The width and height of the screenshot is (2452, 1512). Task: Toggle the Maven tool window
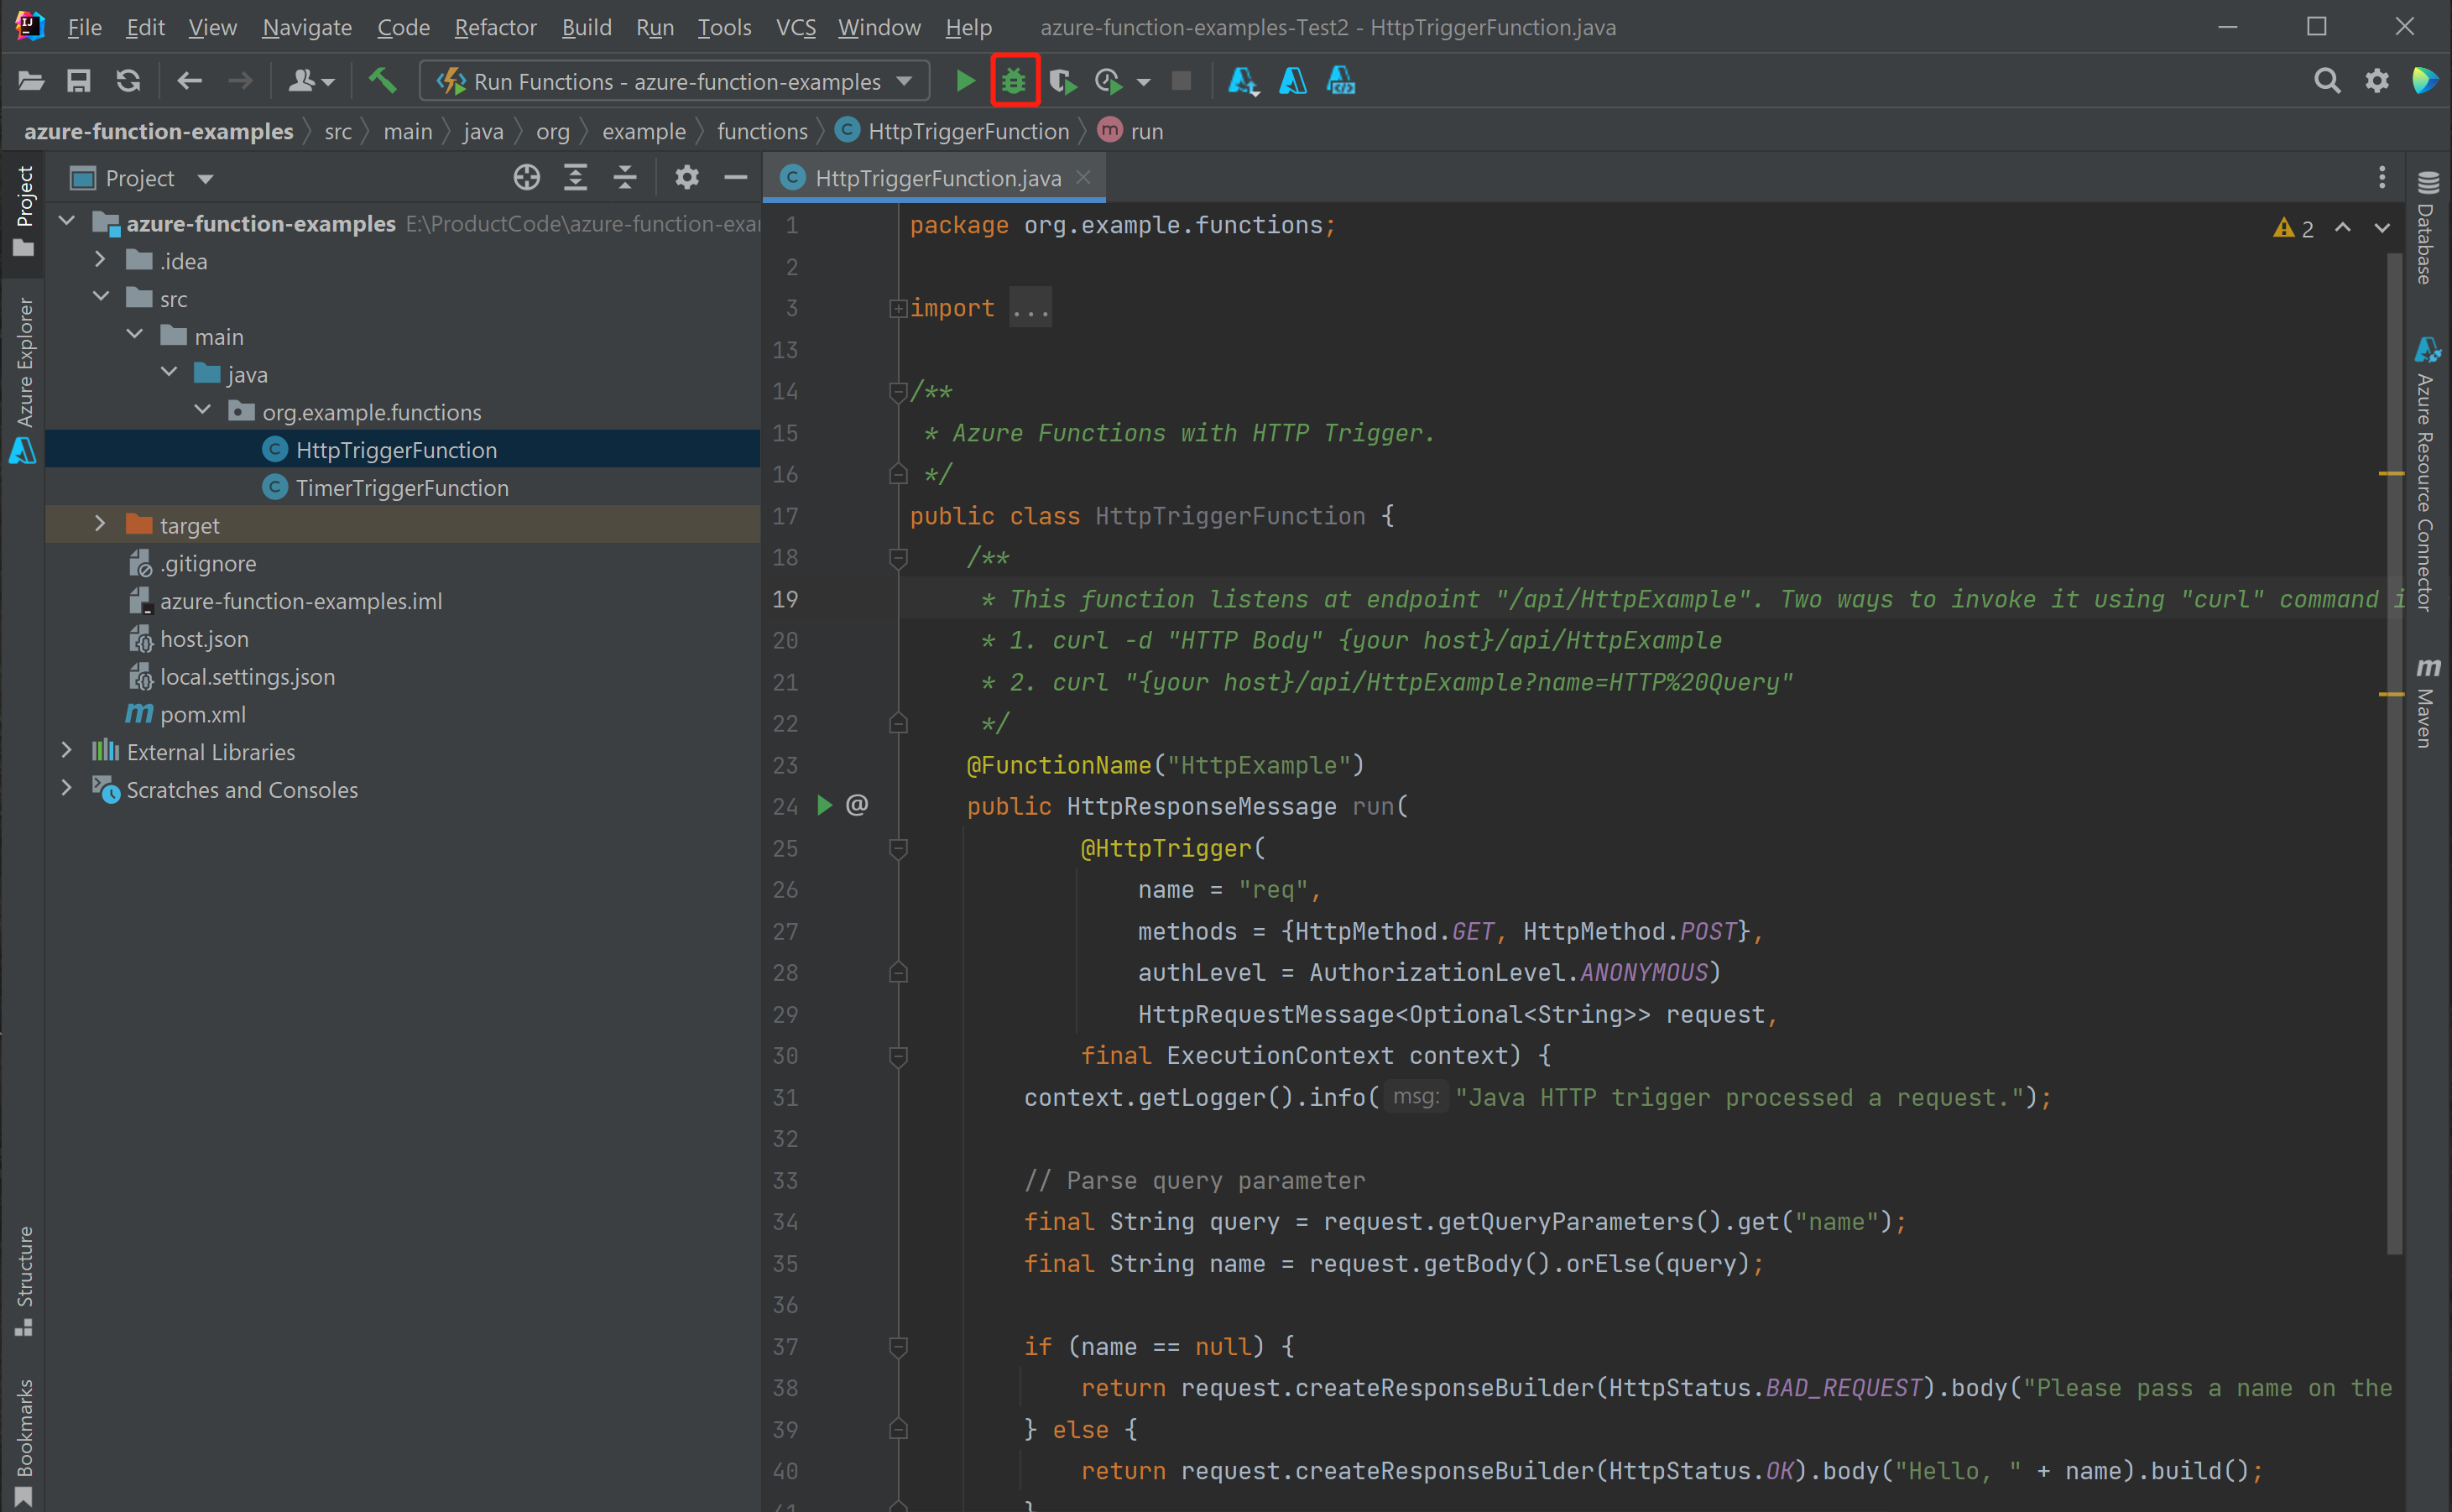coord(2426,704)
